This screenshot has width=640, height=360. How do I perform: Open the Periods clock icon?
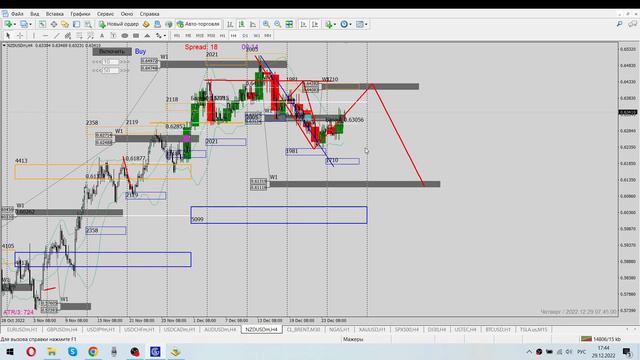click(x=344, y=24)
